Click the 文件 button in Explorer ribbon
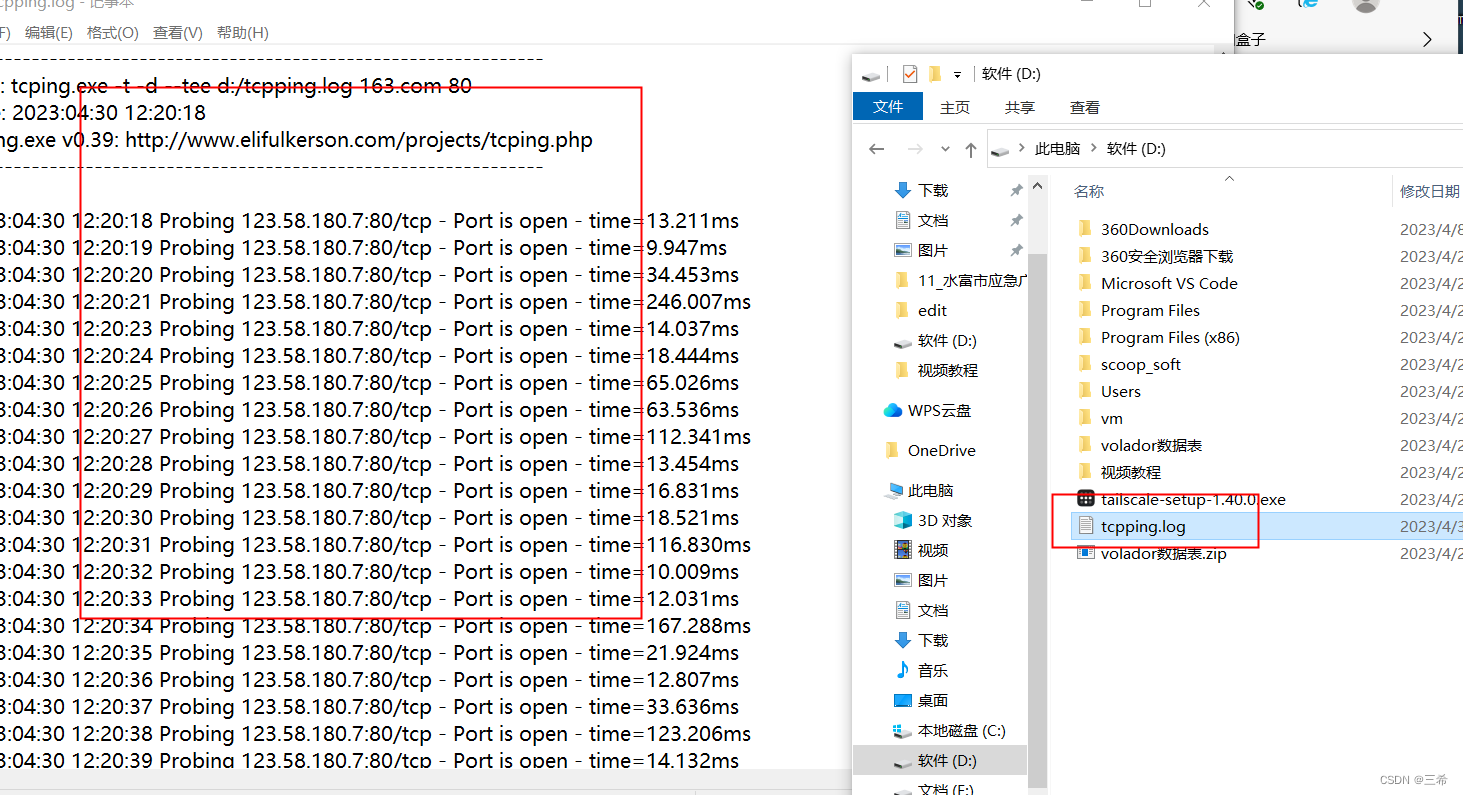 click(888, 107)
